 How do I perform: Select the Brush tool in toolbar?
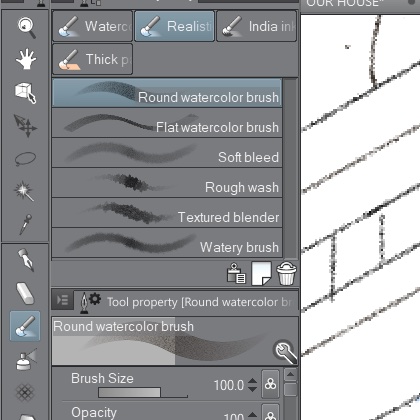[25, 326]
